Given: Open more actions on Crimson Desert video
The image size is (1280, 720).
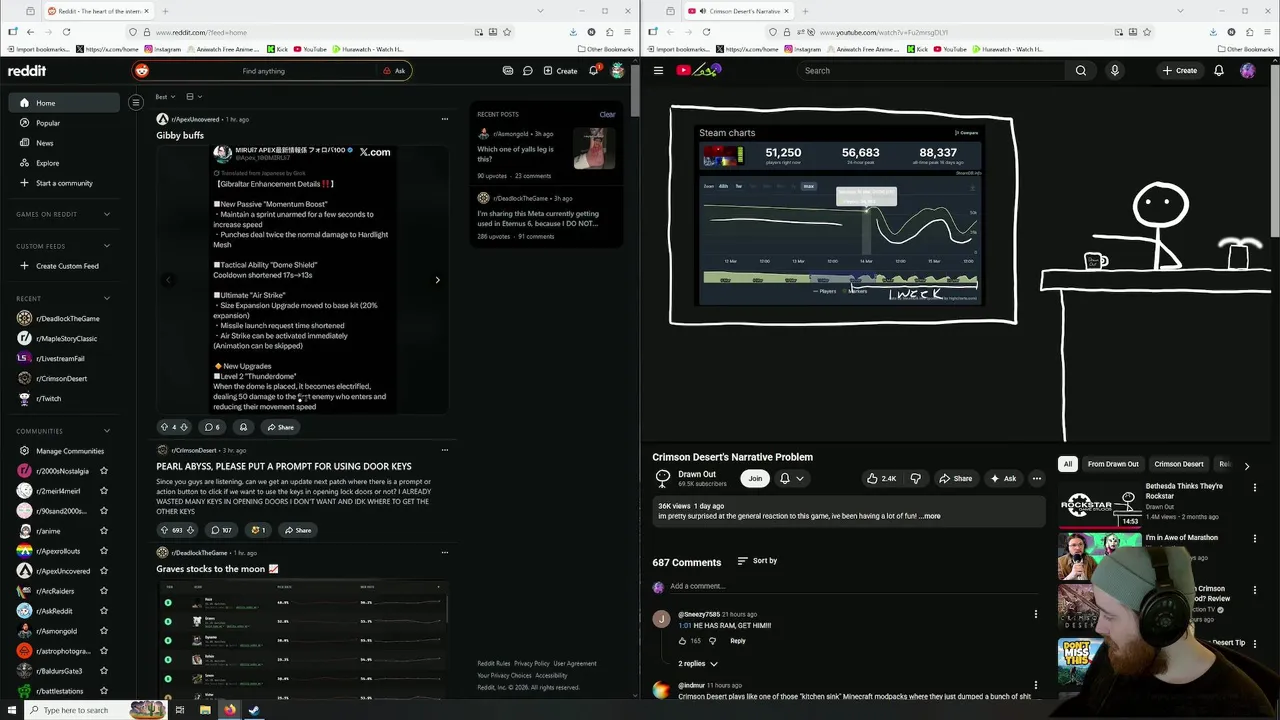Looking at the screenshot, I should click(x=1037, y=478).
